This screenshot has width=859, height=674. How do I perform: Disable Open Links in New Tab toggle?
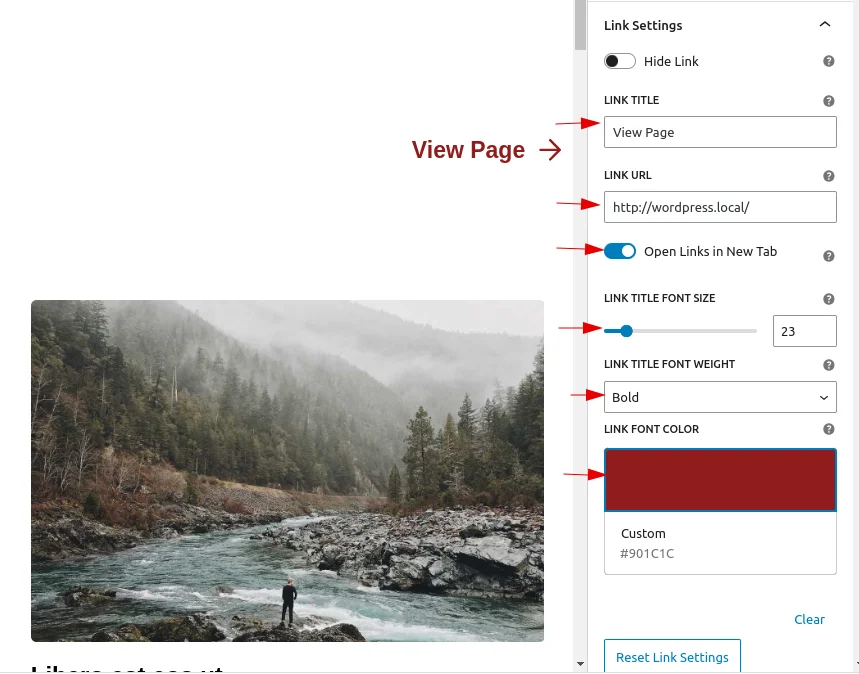pyautogui.click(x=620, y=251)
